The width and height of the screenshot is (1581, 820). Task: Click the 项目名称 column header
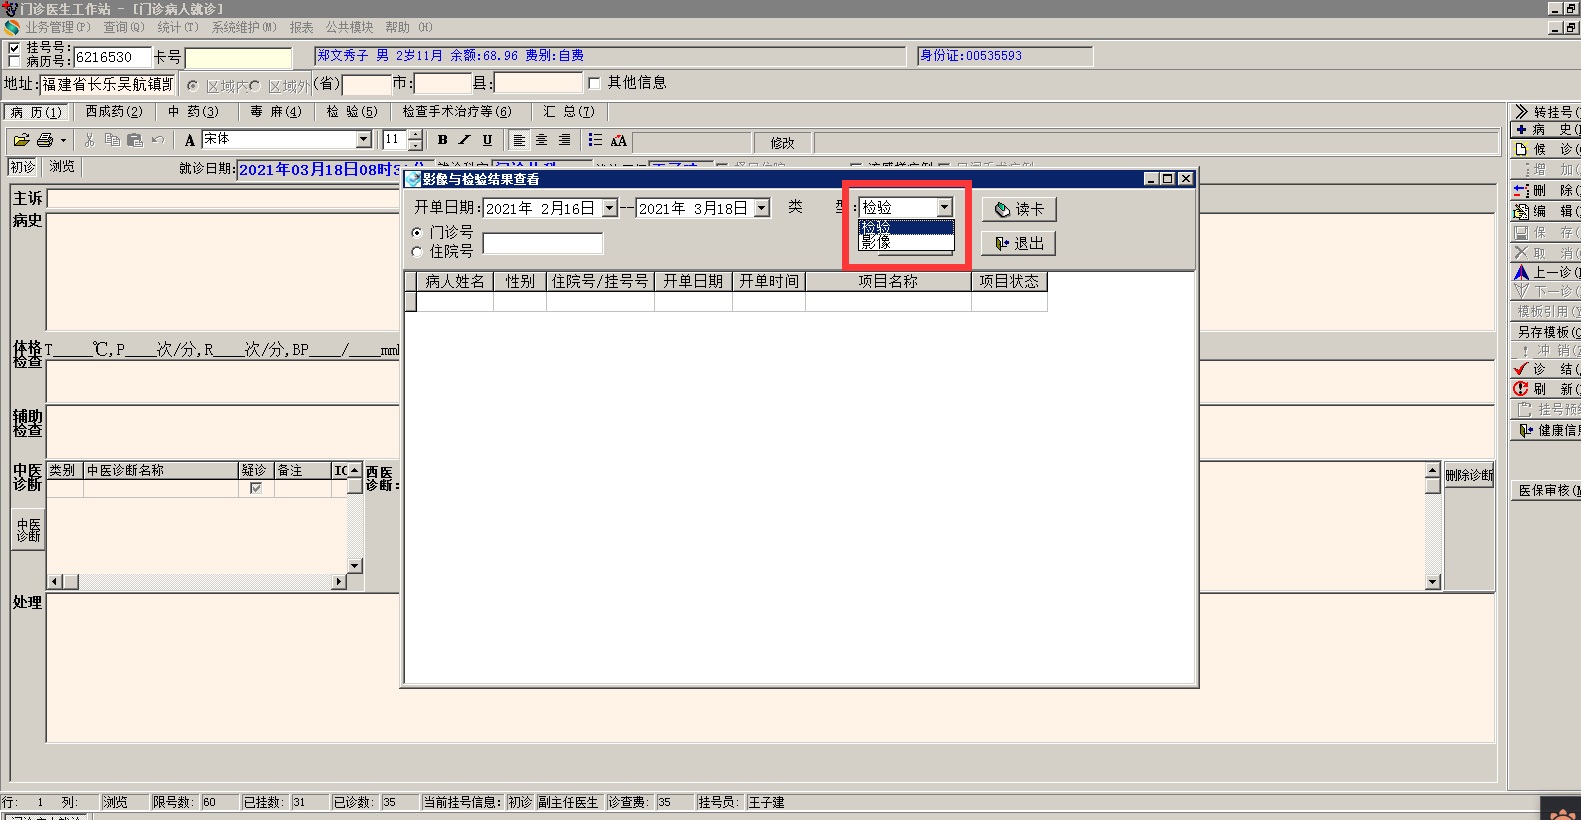pos(888,282)
